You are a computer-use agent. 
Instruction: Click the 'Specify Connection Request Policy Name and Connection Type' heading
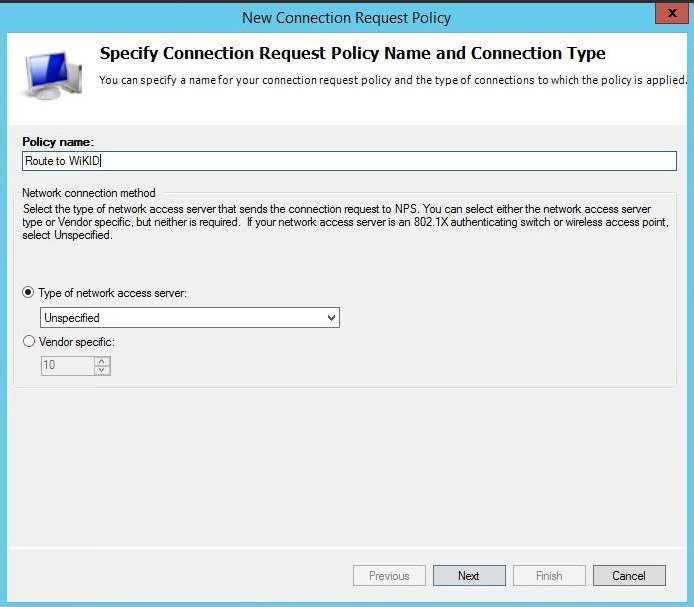[x=352, y=53]
